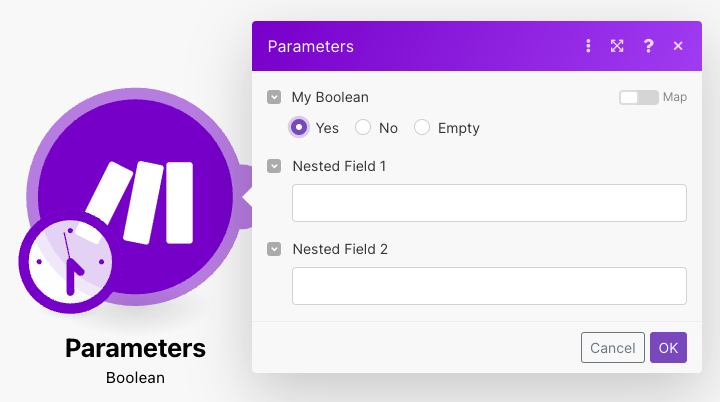Click into the Nested Field 1 input
The image size is (720, 402).
point(489,202)
